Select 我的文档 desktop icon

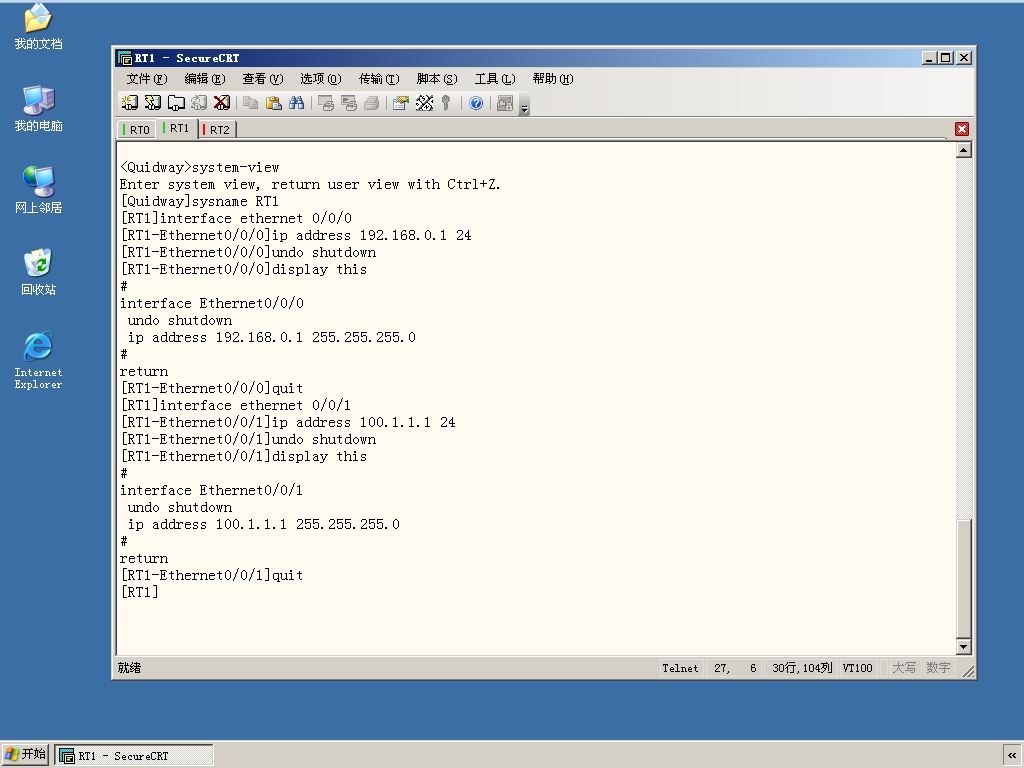pos(38,27)
